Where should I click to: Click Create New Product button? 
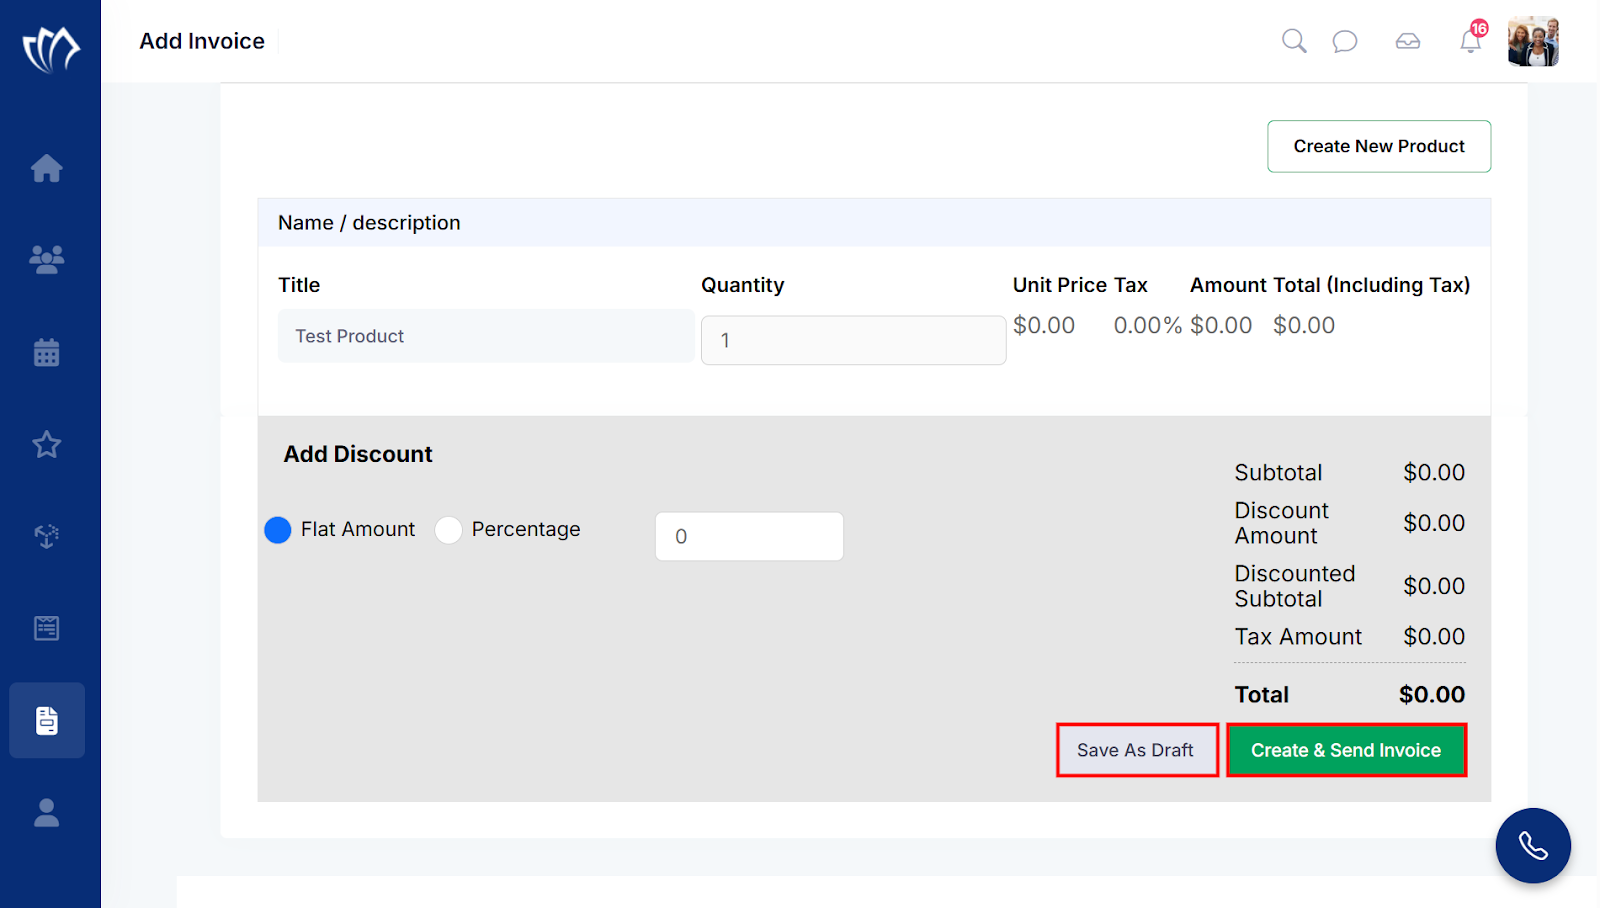click(x=1379, y=146)
